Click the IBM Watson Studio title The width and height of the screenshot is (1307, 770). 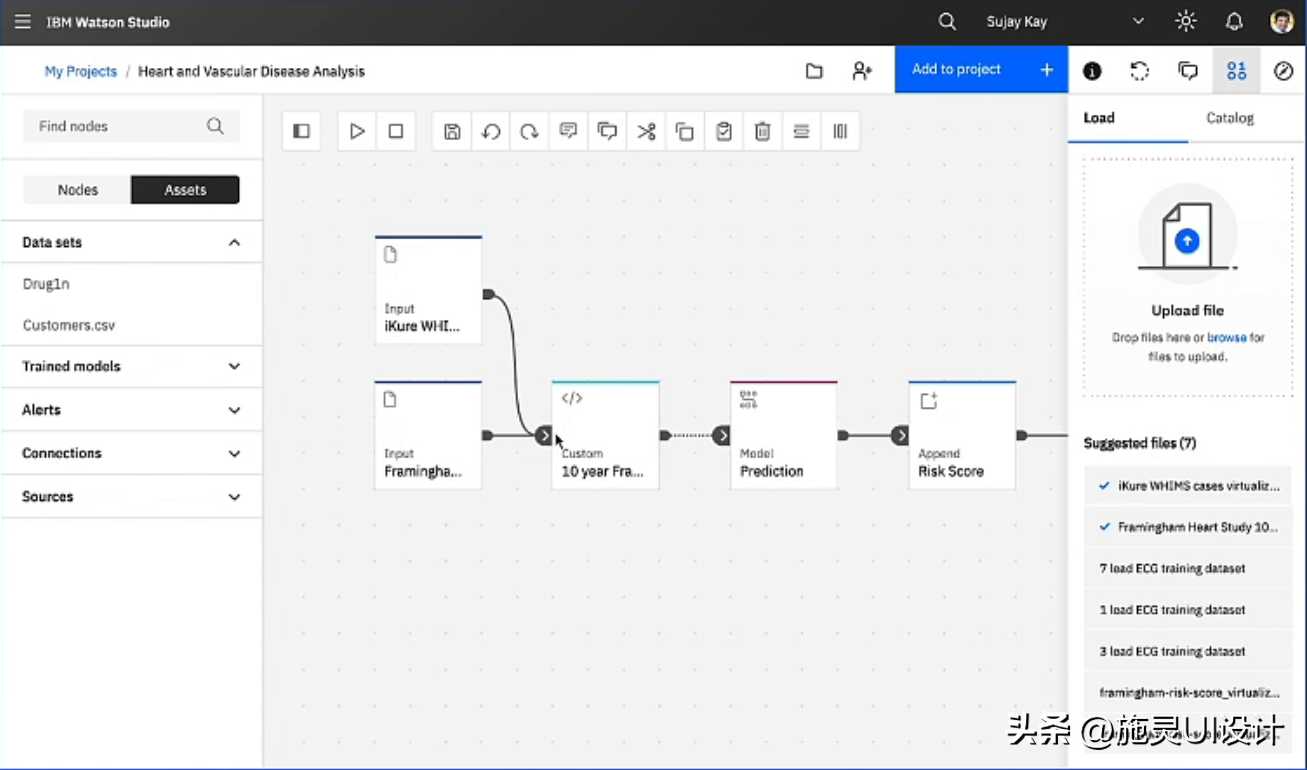click(x=108, y=21)
